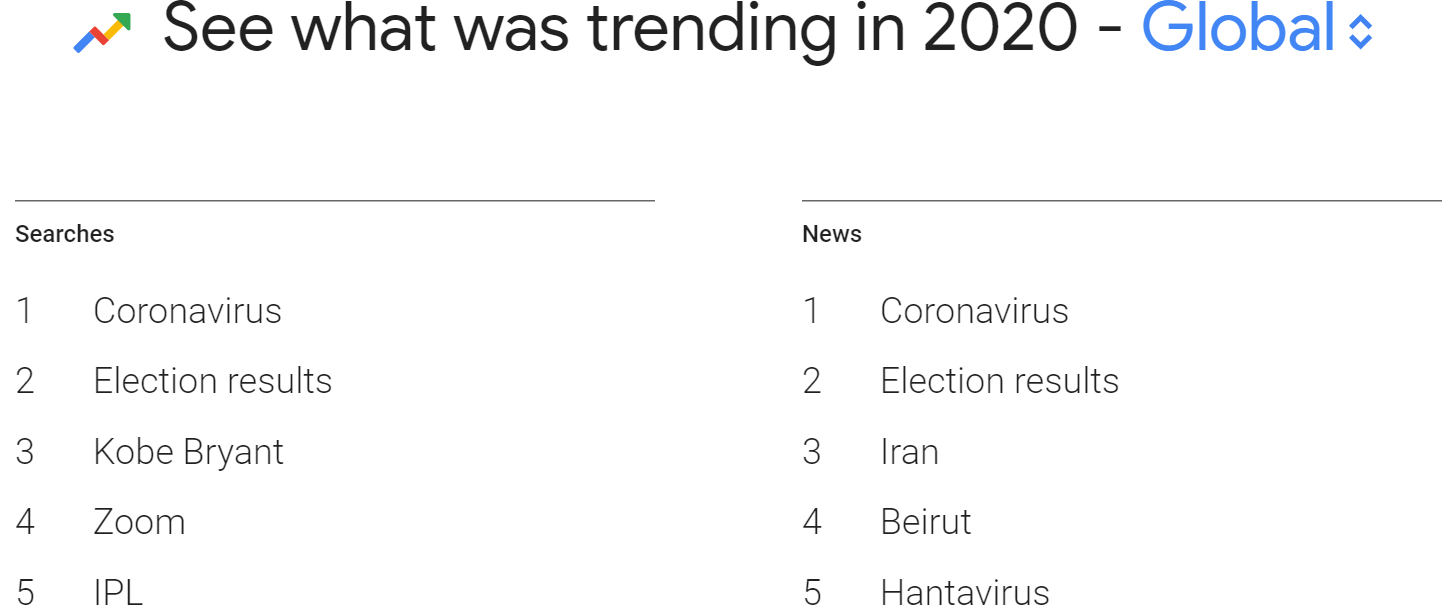The image size is (1449, 613).
Task: Click Coronavirus in the News list
Action: pos(974,311)
